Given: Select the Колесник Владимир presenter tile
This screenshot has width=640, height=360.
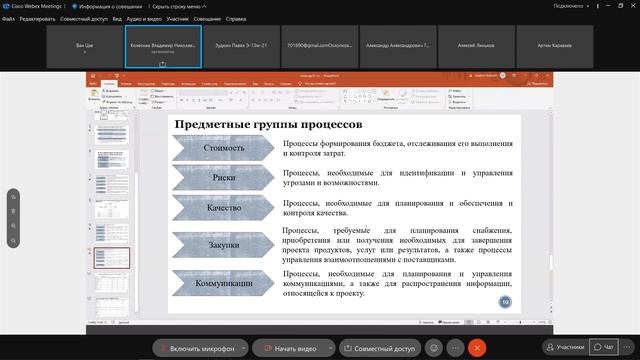Looking at the screenshot, I should tap(163, 47).
